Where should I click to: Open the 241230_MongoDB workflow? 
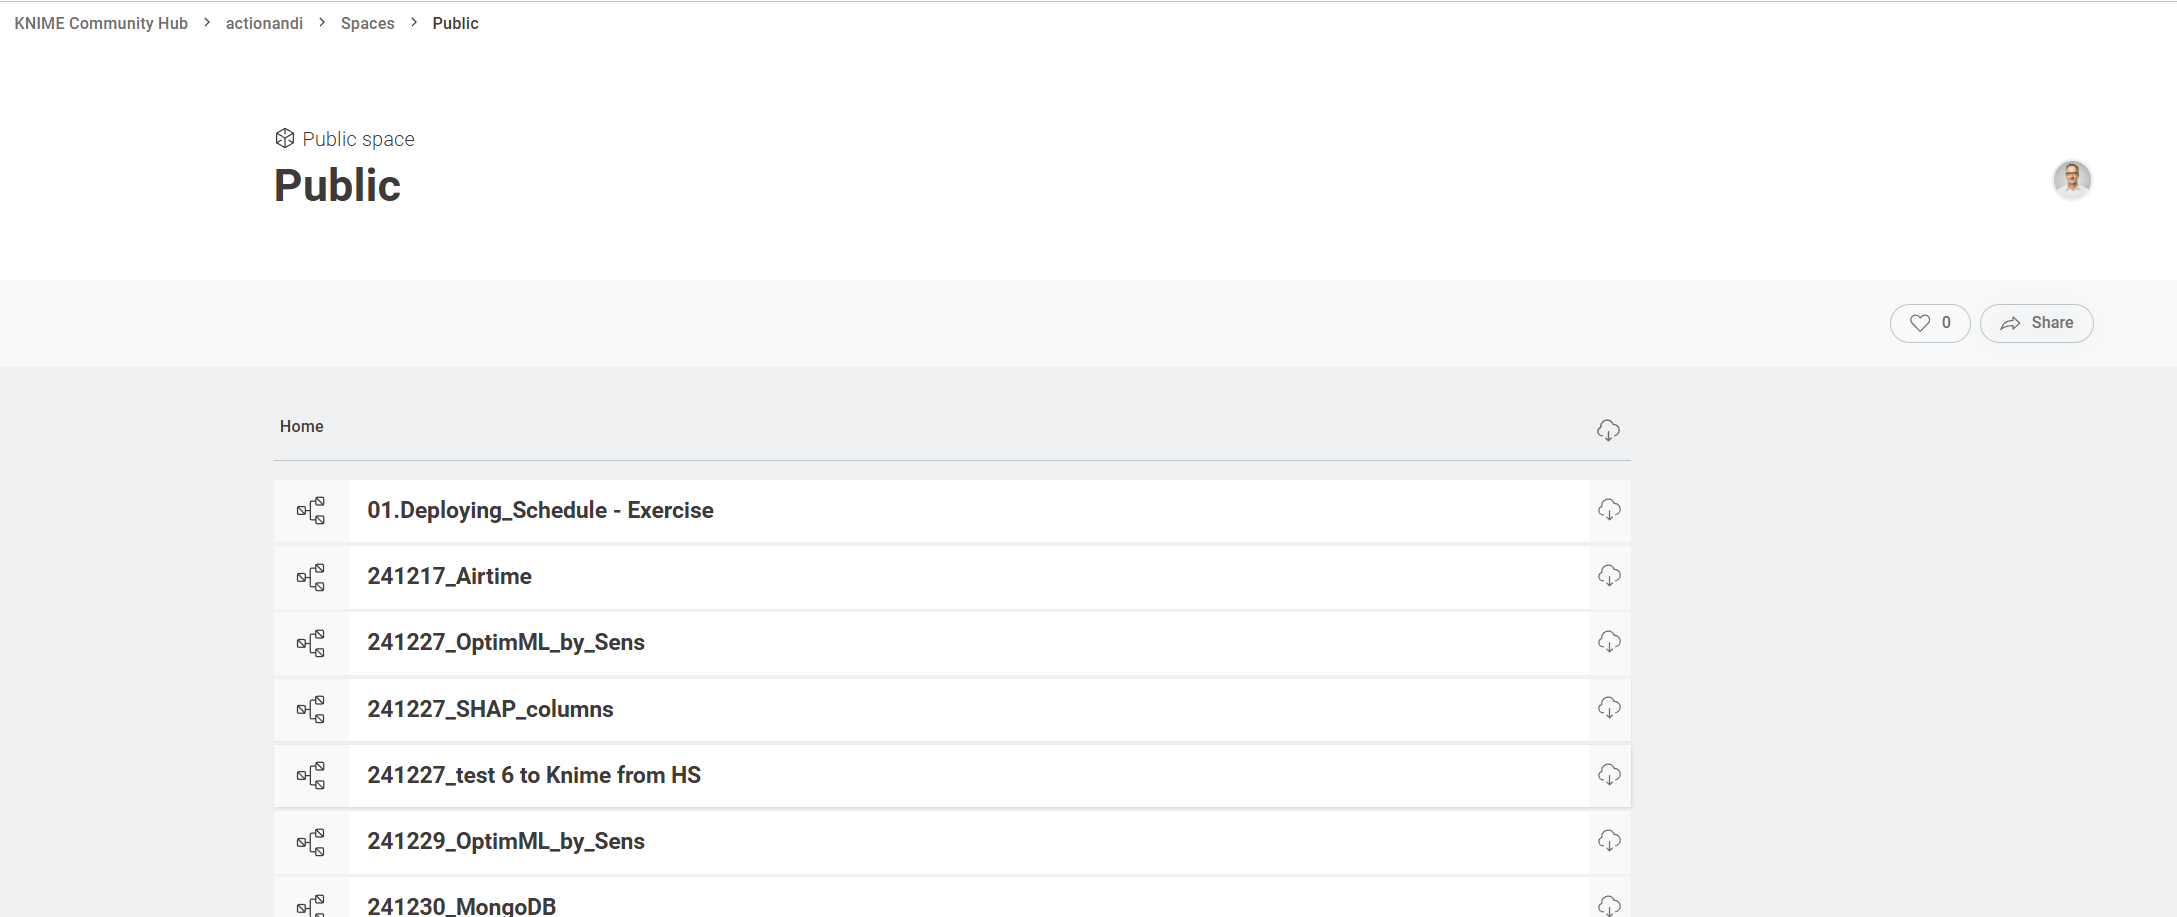click(461, 905)
